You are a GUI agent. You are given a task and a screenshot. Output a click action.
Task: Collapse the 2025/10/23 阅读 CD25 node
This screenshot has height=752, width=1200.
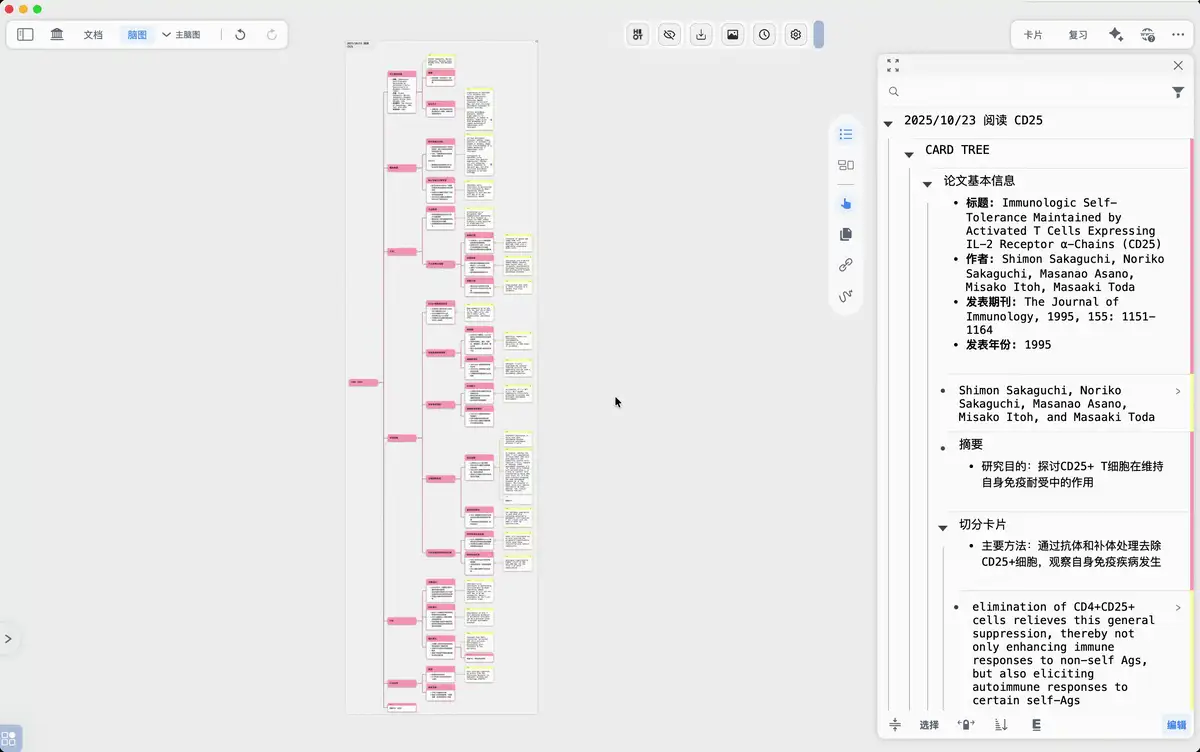coord(888,122)
